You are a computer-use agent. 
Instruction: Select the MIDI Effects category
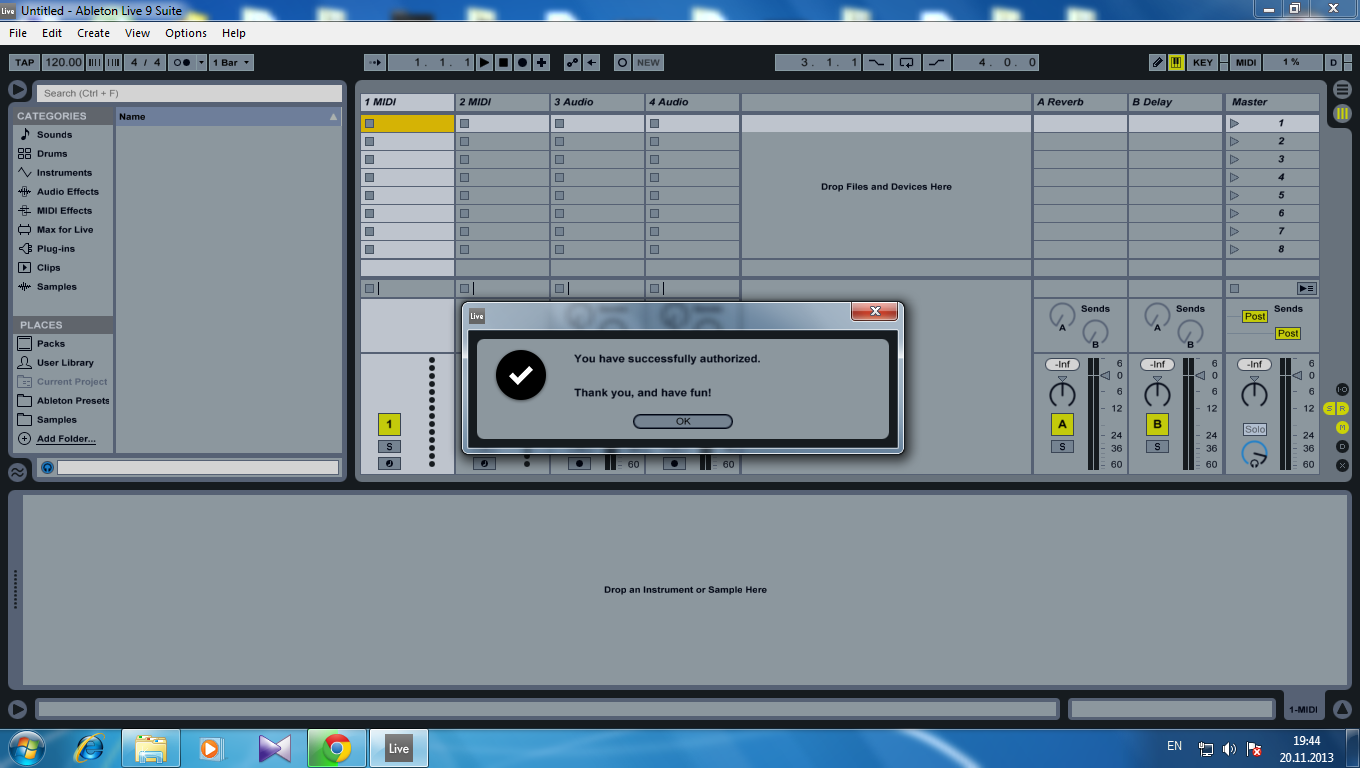coord(64,211)
